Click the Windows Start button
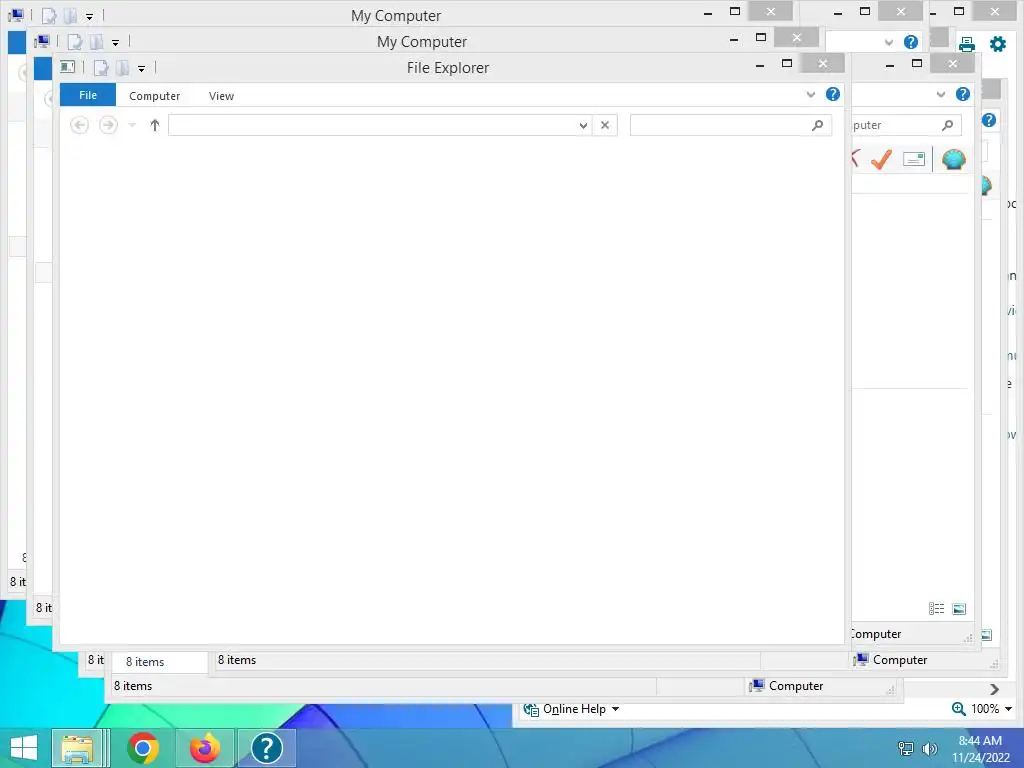Viewport: 1024px width, 768px height. (x=24, y=748)
